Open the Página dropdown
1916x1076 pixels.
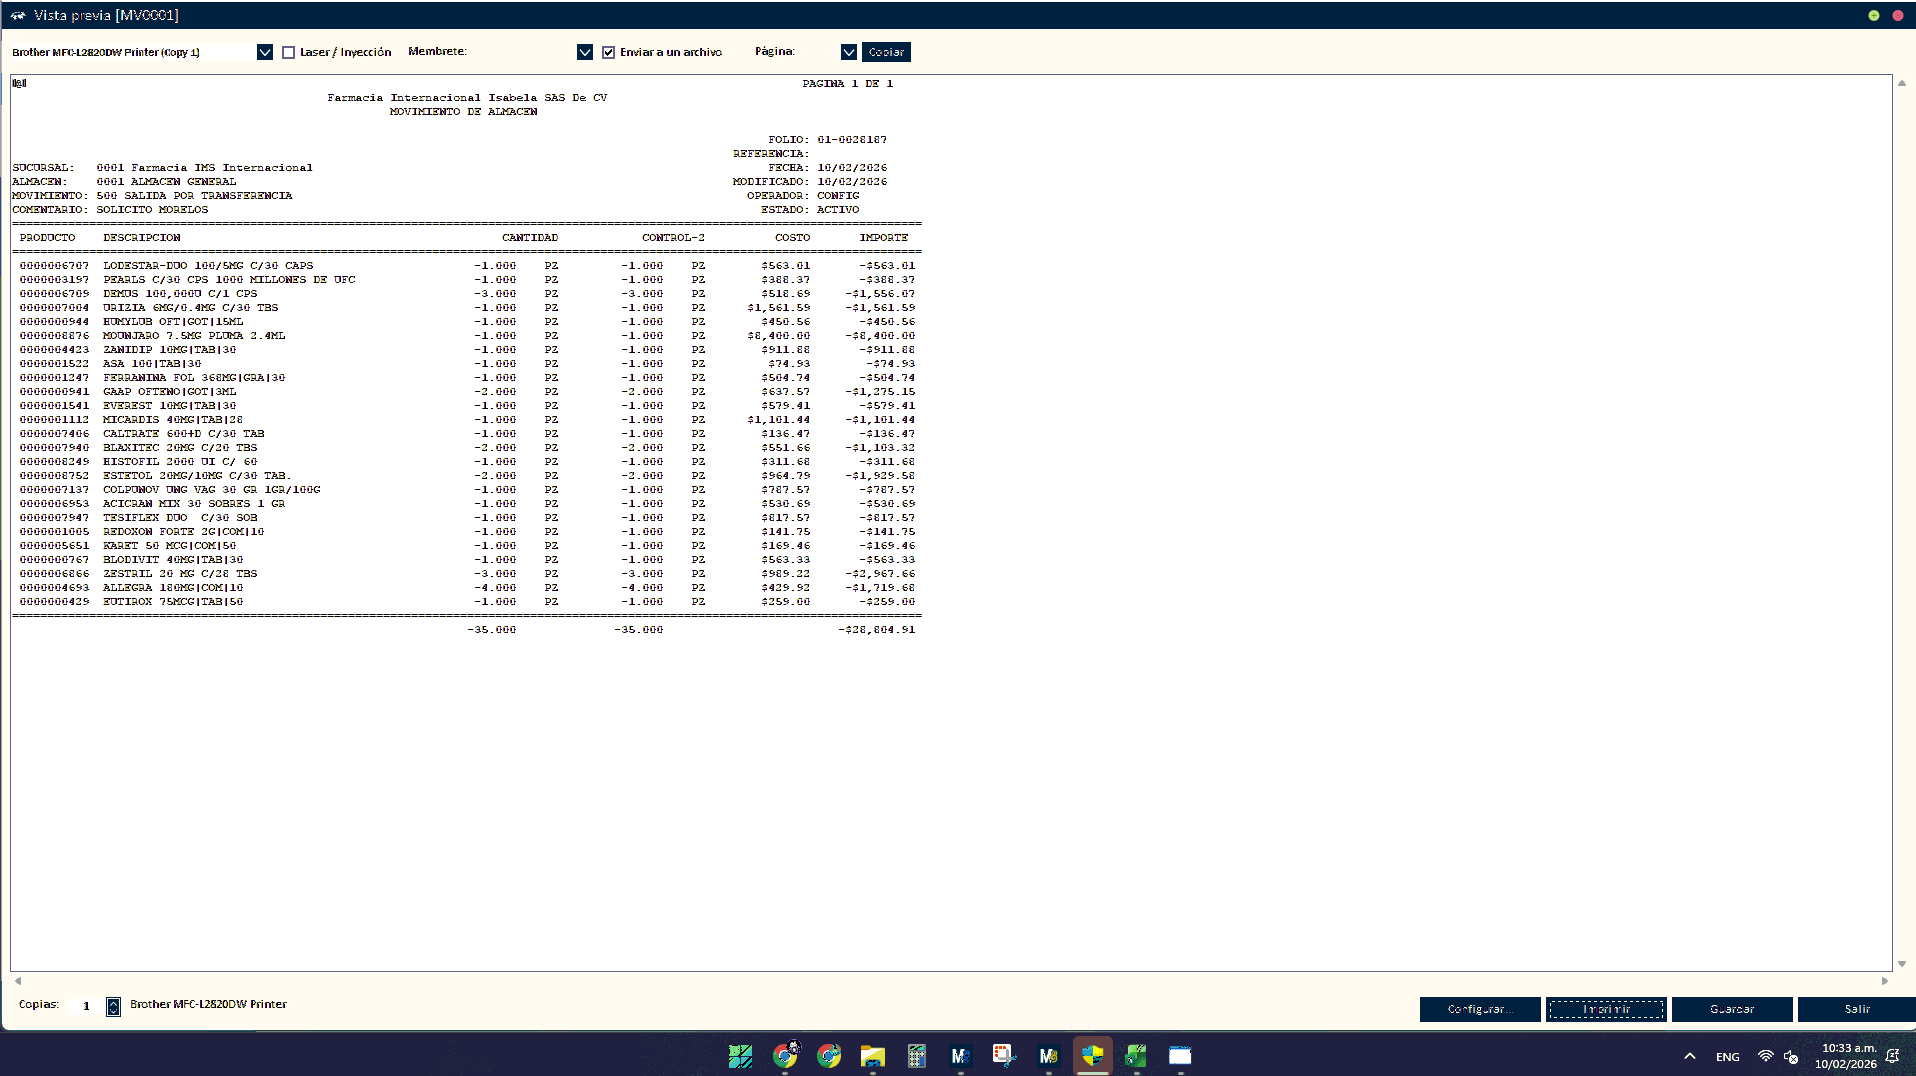point(848,52)
